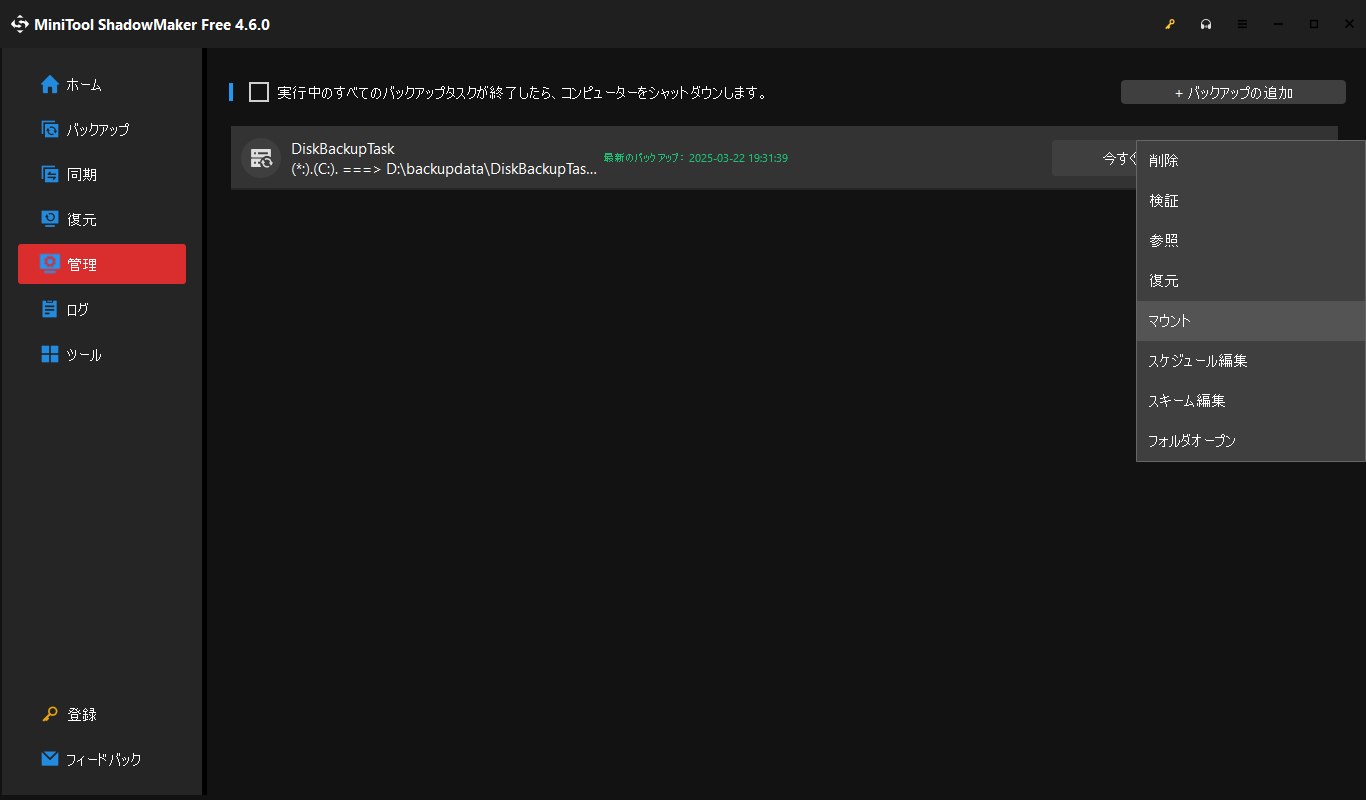Click the Log (ログ) clipboard icon
This screenshot has width=1366, height=800.
click(50, 309)
